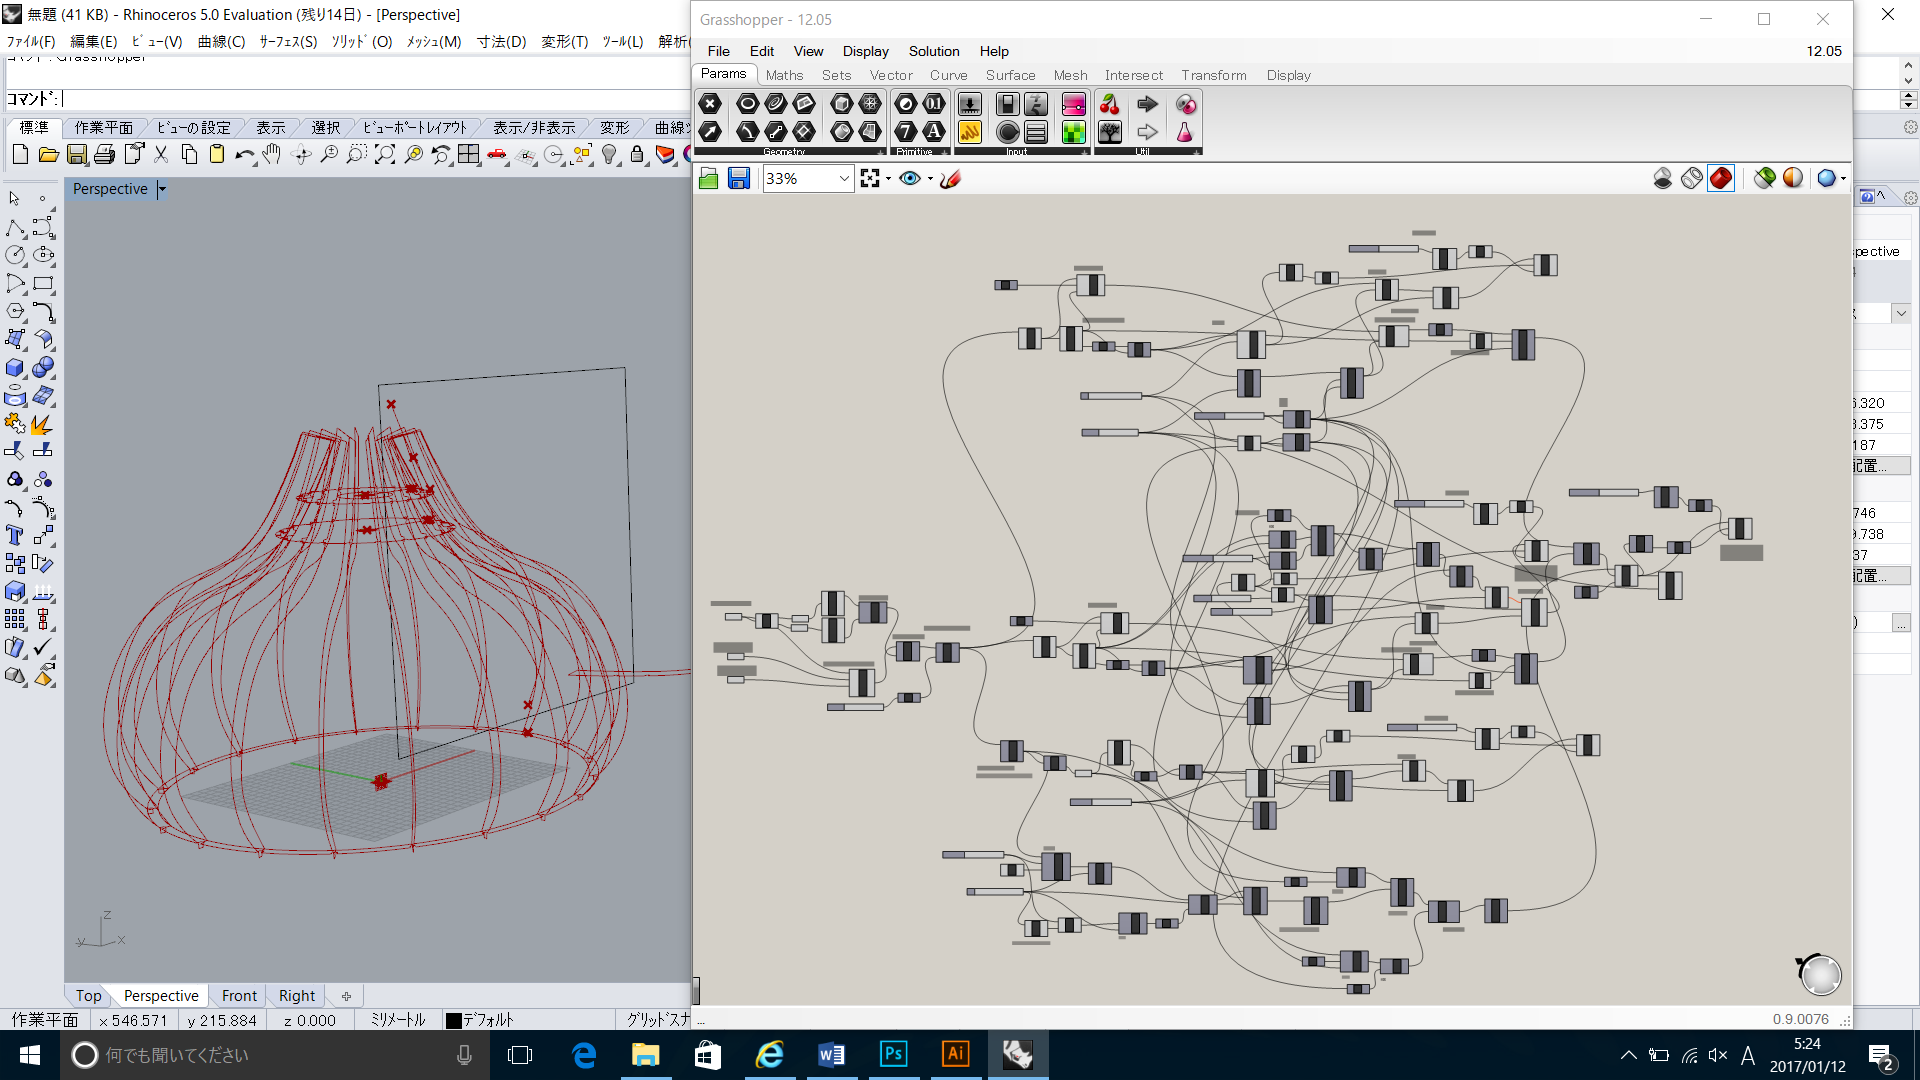Image resolution: width=1920 pixels, height=1080 pixels.
Task: Toggle Rhino light bulb visibility icon
Action: (609, 154)
